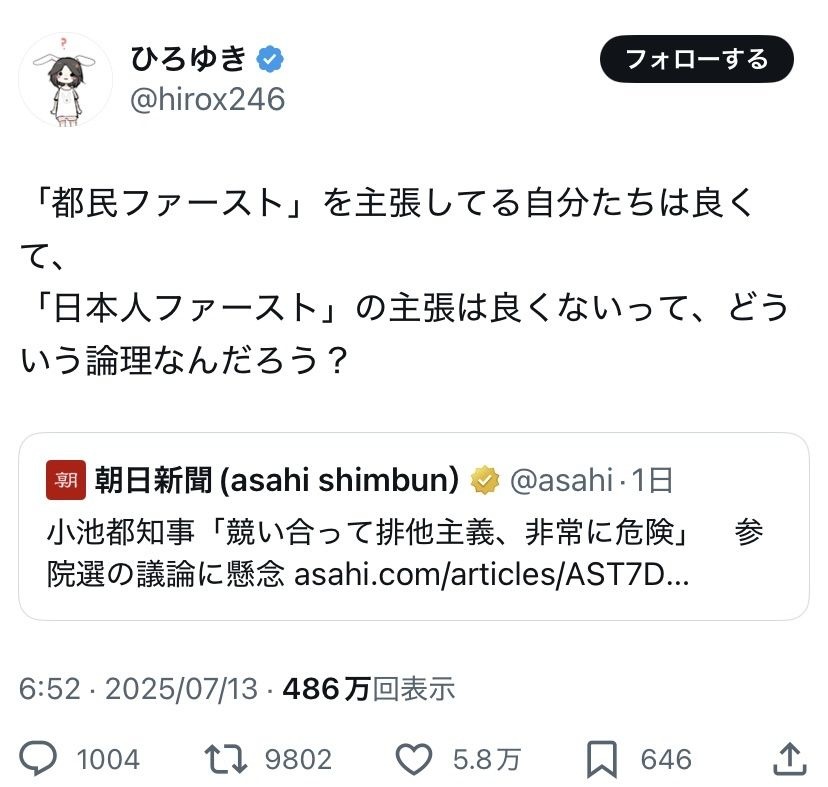Open ひろゆき's profile picture

(66, 80)
